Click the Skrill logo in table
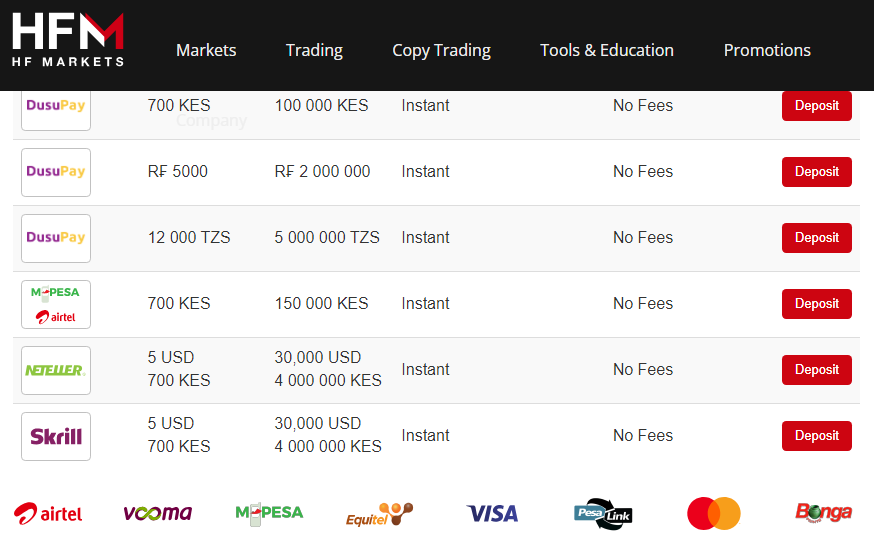 [x=56, y=436]
